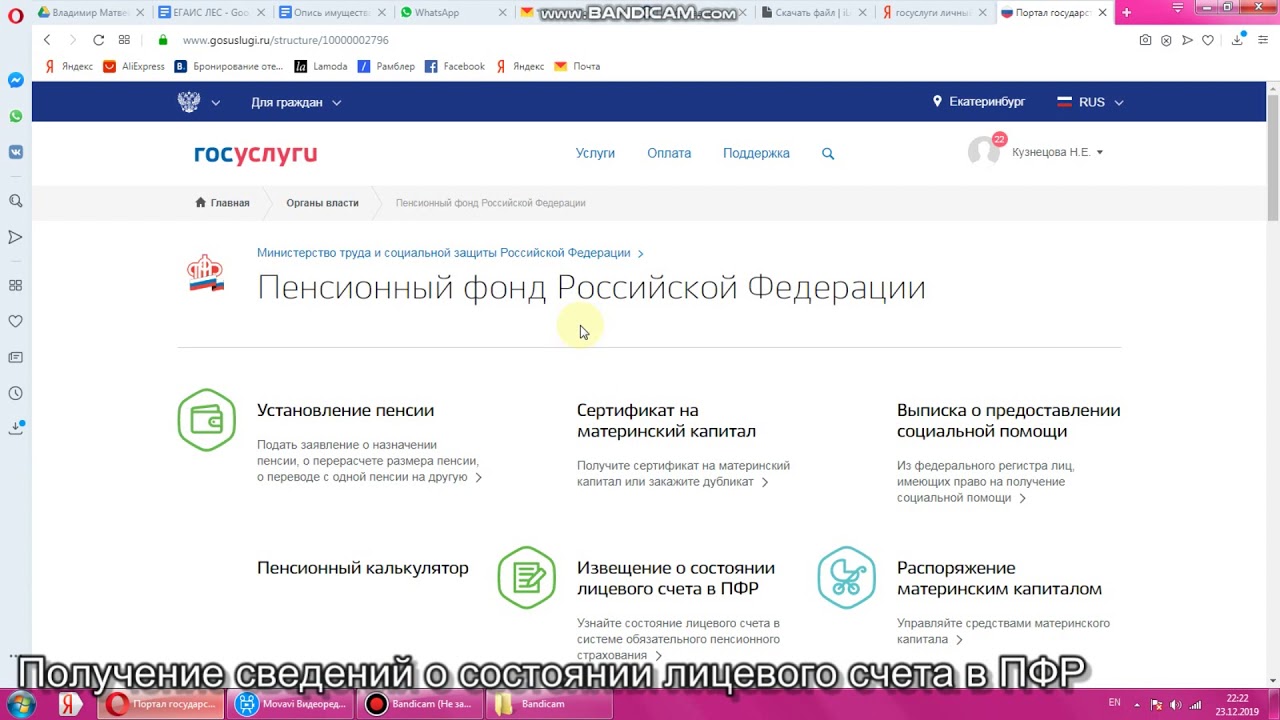Open WhatsApp in Opera sidebar
The height and width of the screenshot is (720, 1280).
tap(16, 116)
